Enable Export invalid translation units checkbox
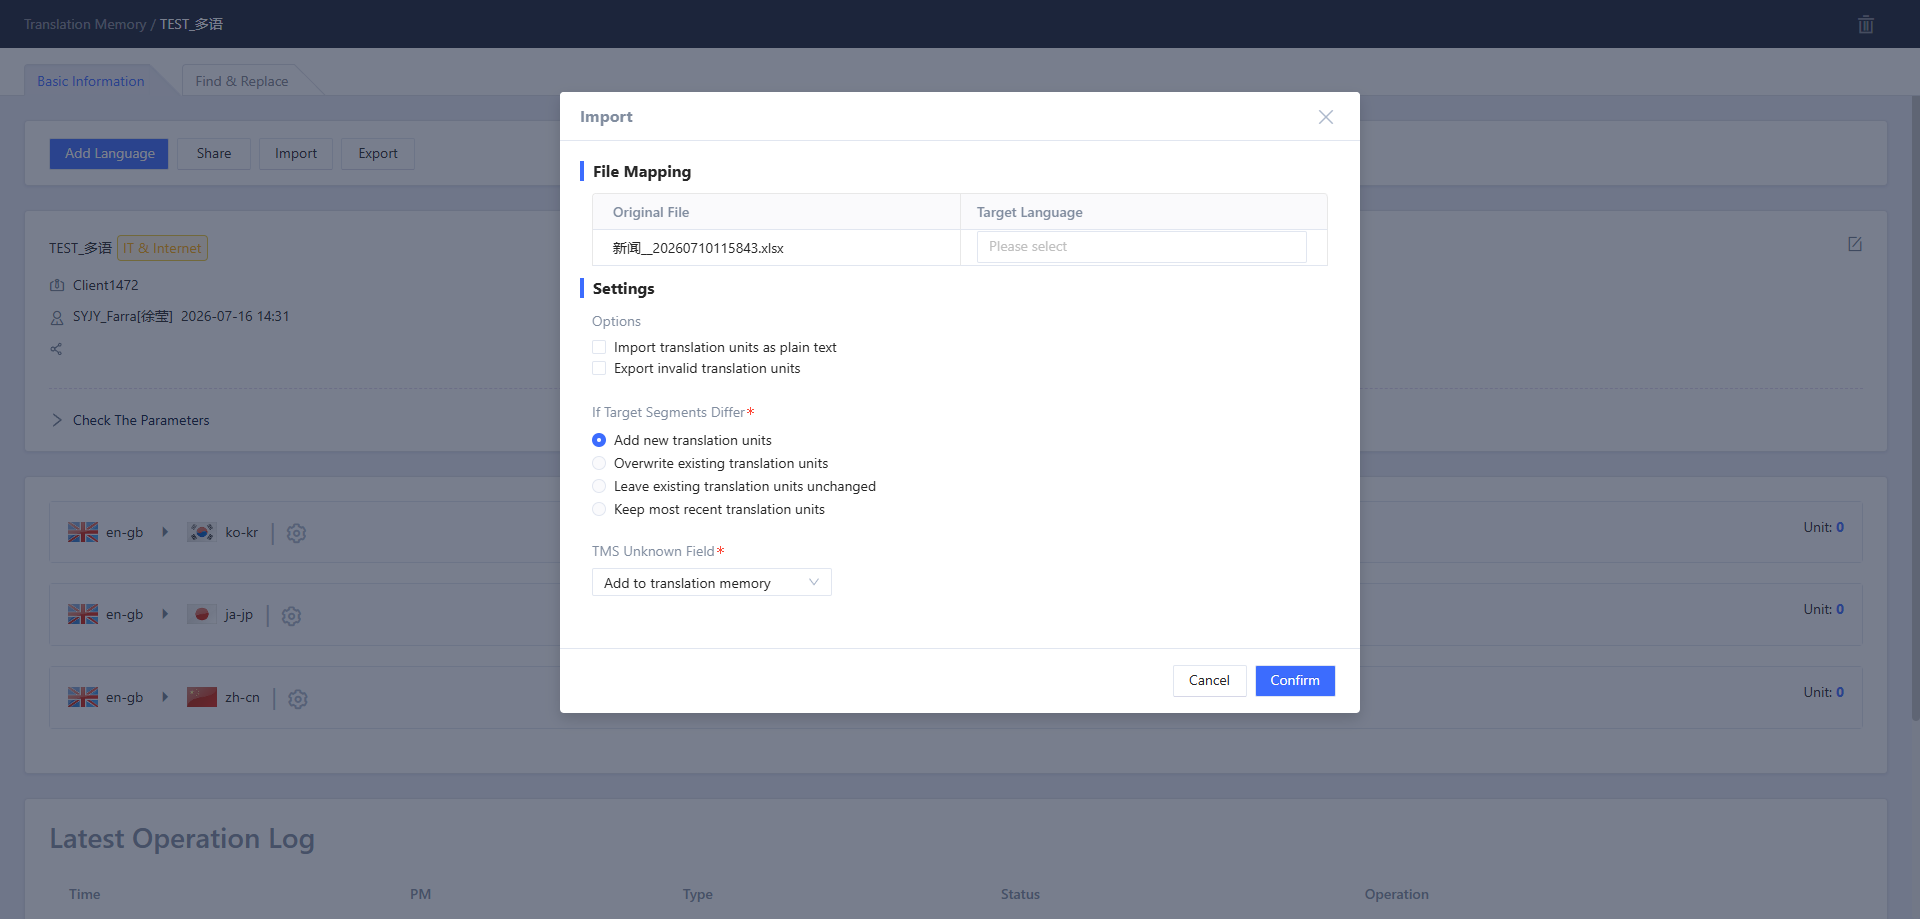 [x=599, y=368]
